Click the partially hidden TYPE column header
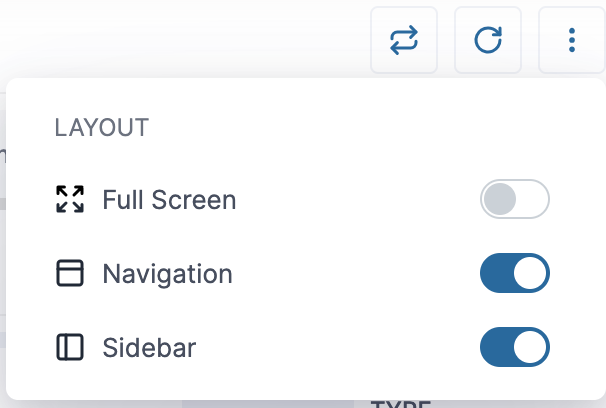The image size is (606, 408). (401, 403)
